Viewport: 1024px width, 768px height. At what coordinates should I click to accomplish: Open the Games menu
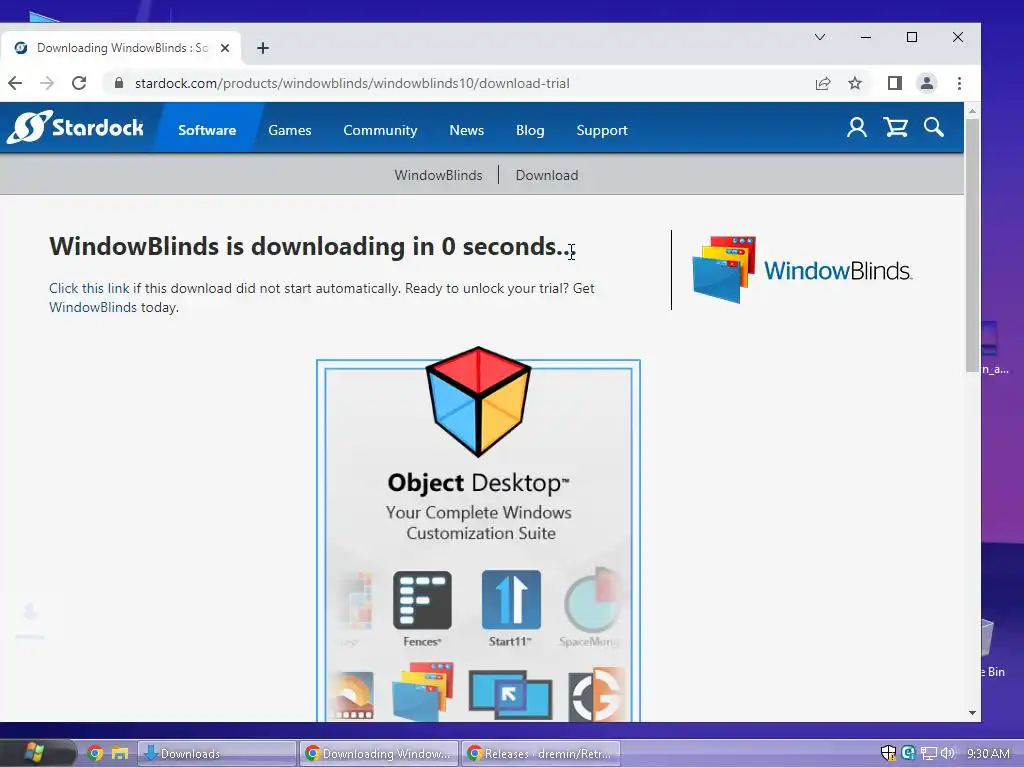(x=289, y=130)
